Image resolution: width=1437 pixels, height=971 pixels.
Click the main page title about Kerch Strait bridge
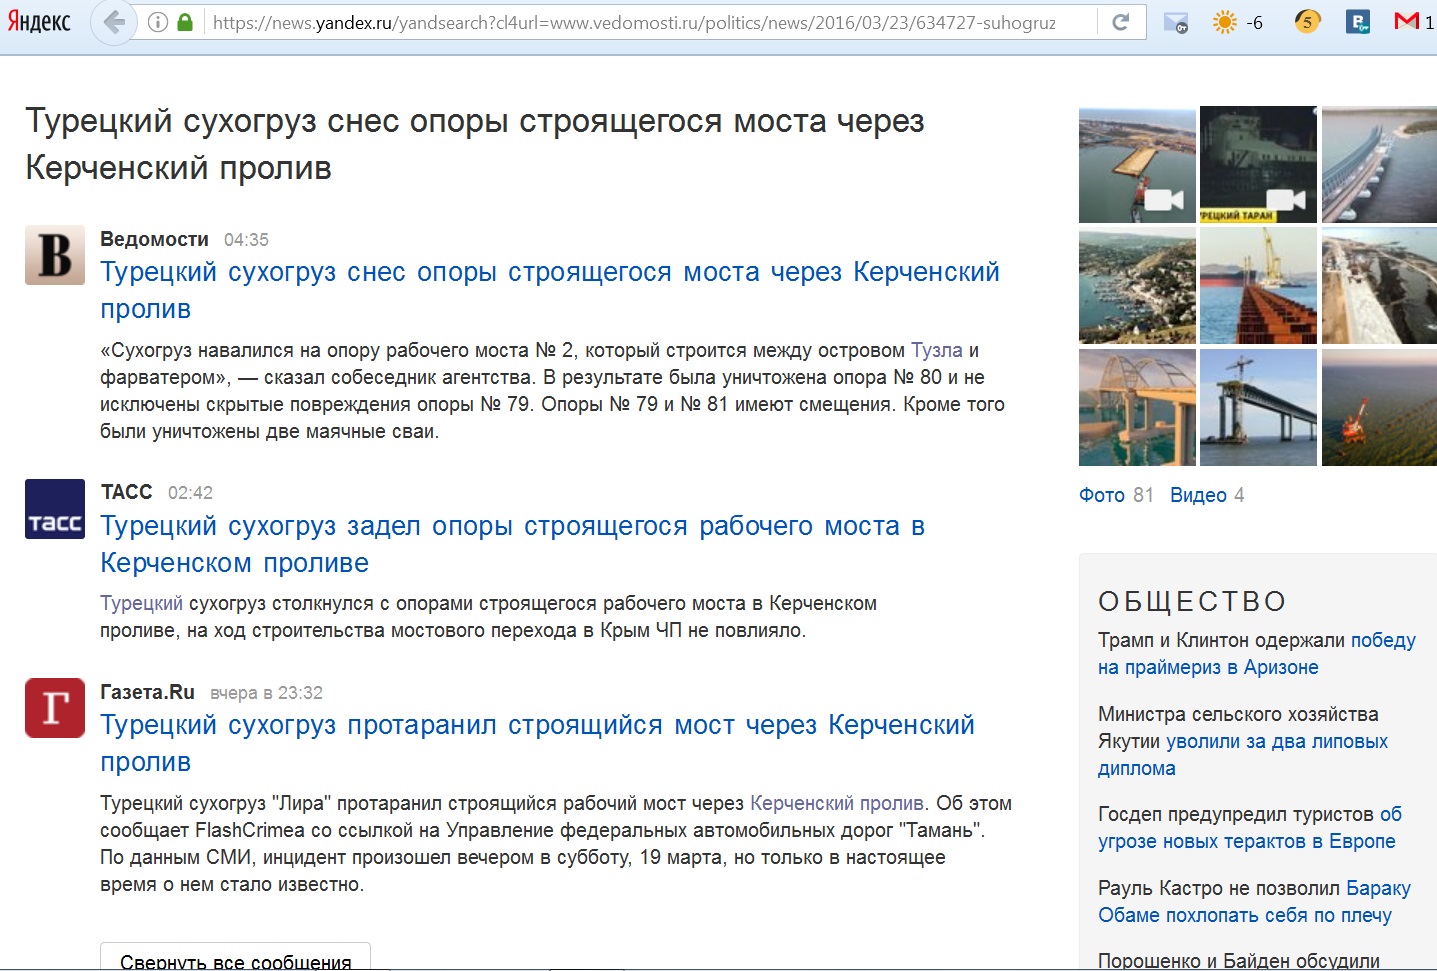pyautogui.click(x=475, y=144)
